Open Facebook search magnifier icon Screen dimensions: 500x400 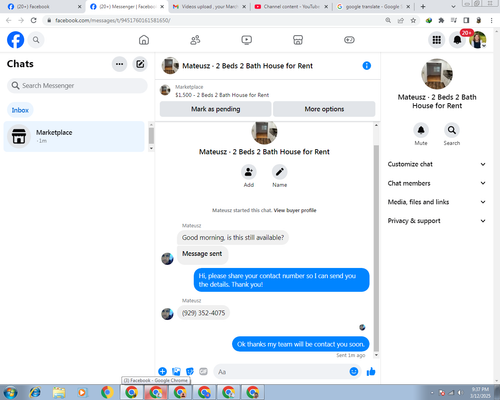click(36, 40)
